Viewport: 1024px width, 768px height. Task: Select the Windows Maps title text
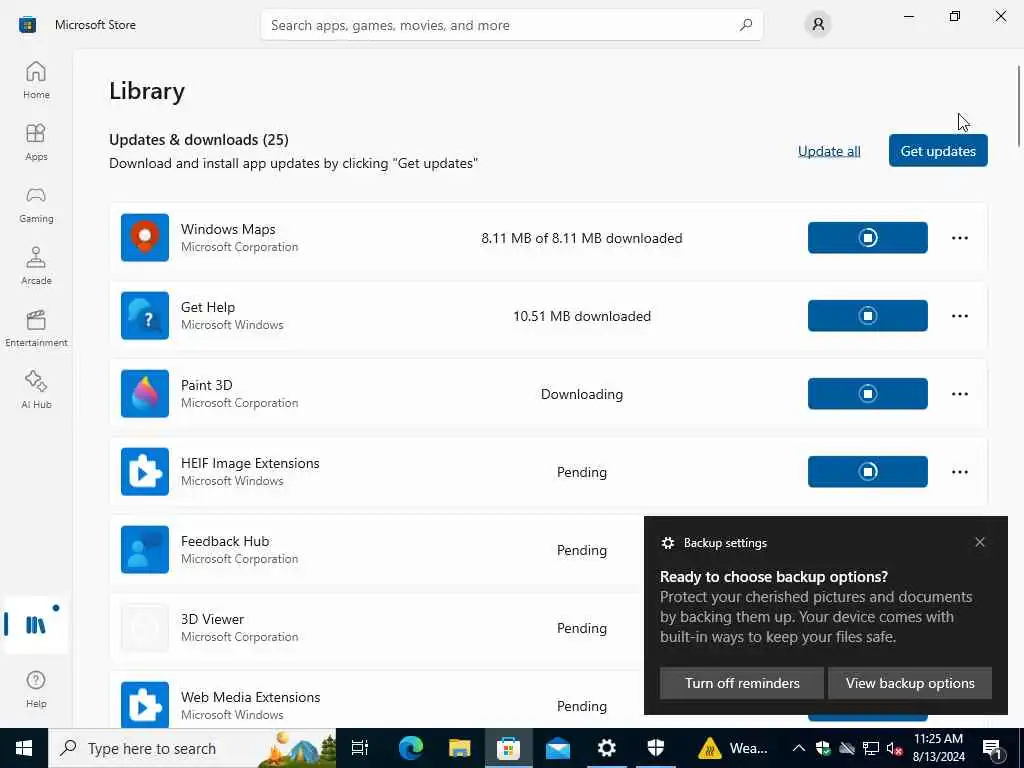pos(228,229)
